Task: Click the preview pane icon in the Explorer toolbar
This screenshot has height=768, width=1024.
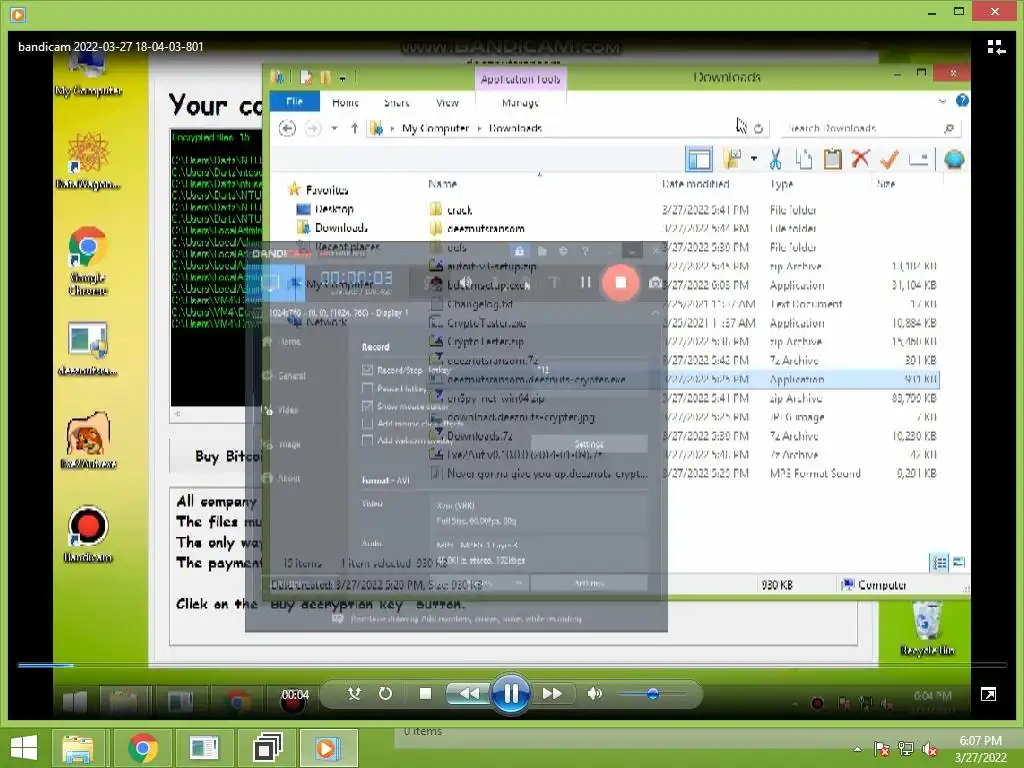Action: [699, 159]
